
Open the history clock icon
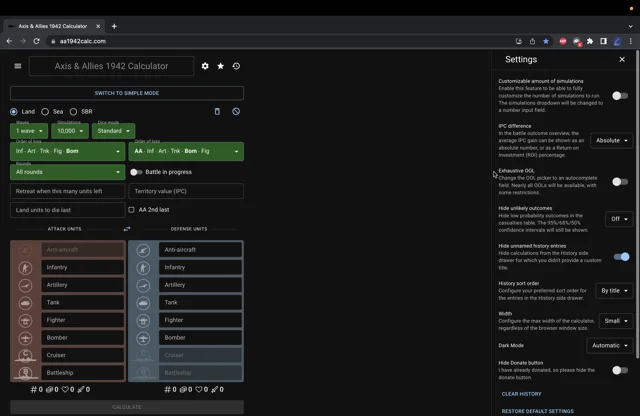pos(236,66)
